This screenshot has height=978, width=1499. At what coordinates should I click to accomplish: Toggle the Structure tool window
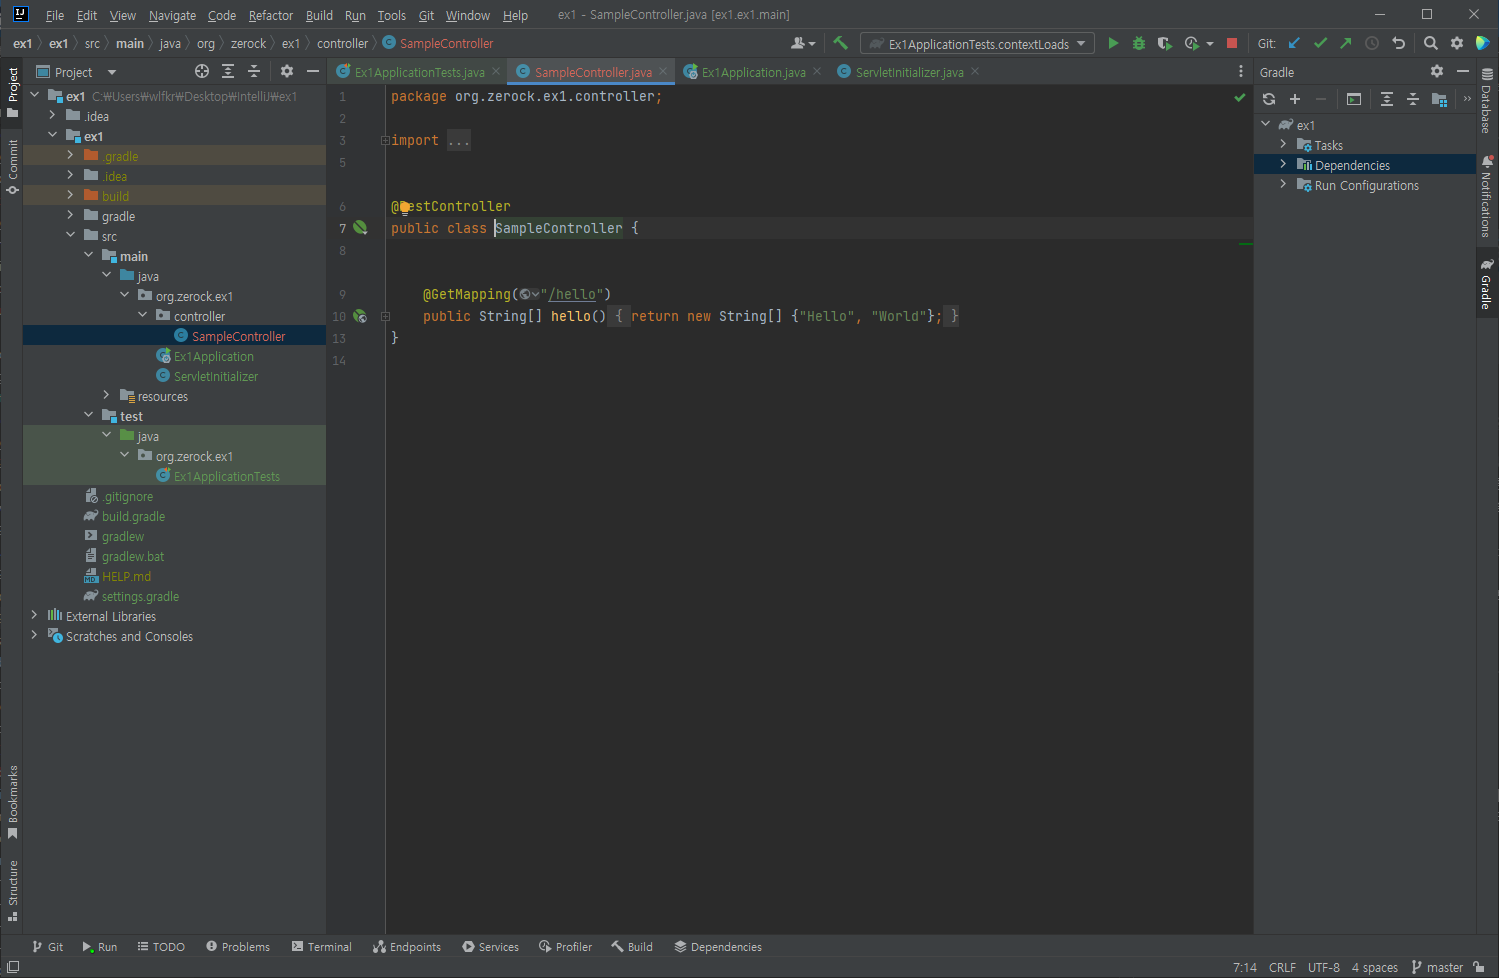pyautogui.click(x=12, y=890)
